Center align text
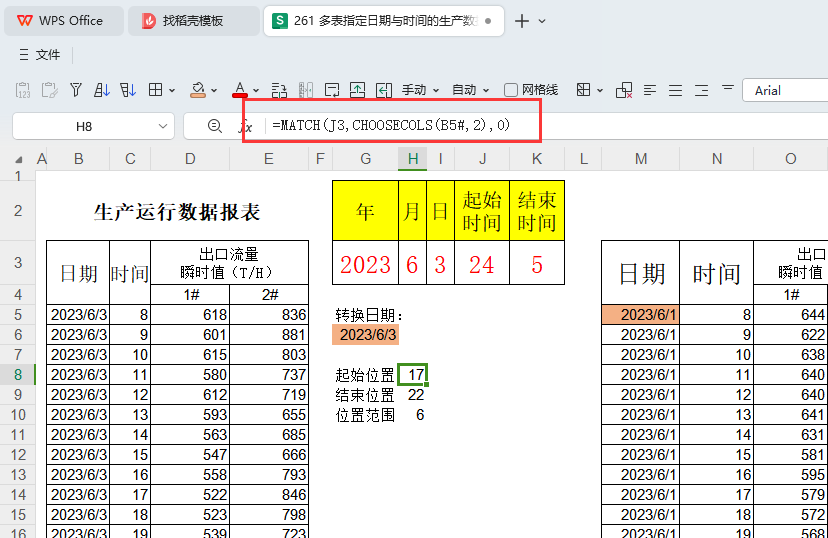This screenshot has width=828, height=538. coord(675,90)
